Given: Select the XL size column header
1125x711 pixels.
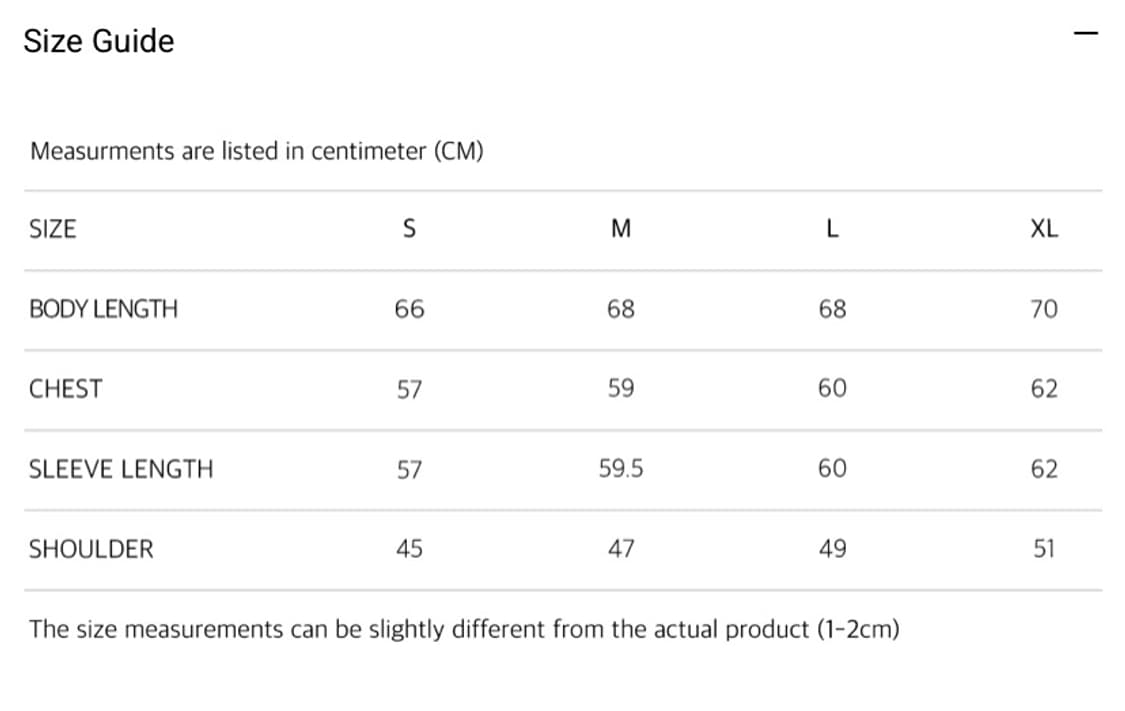Looking at the screenshot, I should click(1043, 229).
